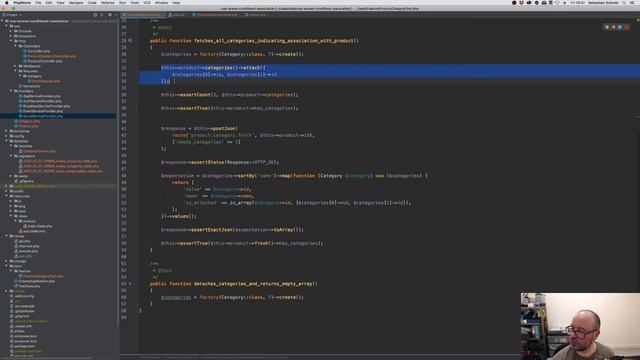Collapse the routes folder

(7, 236)
